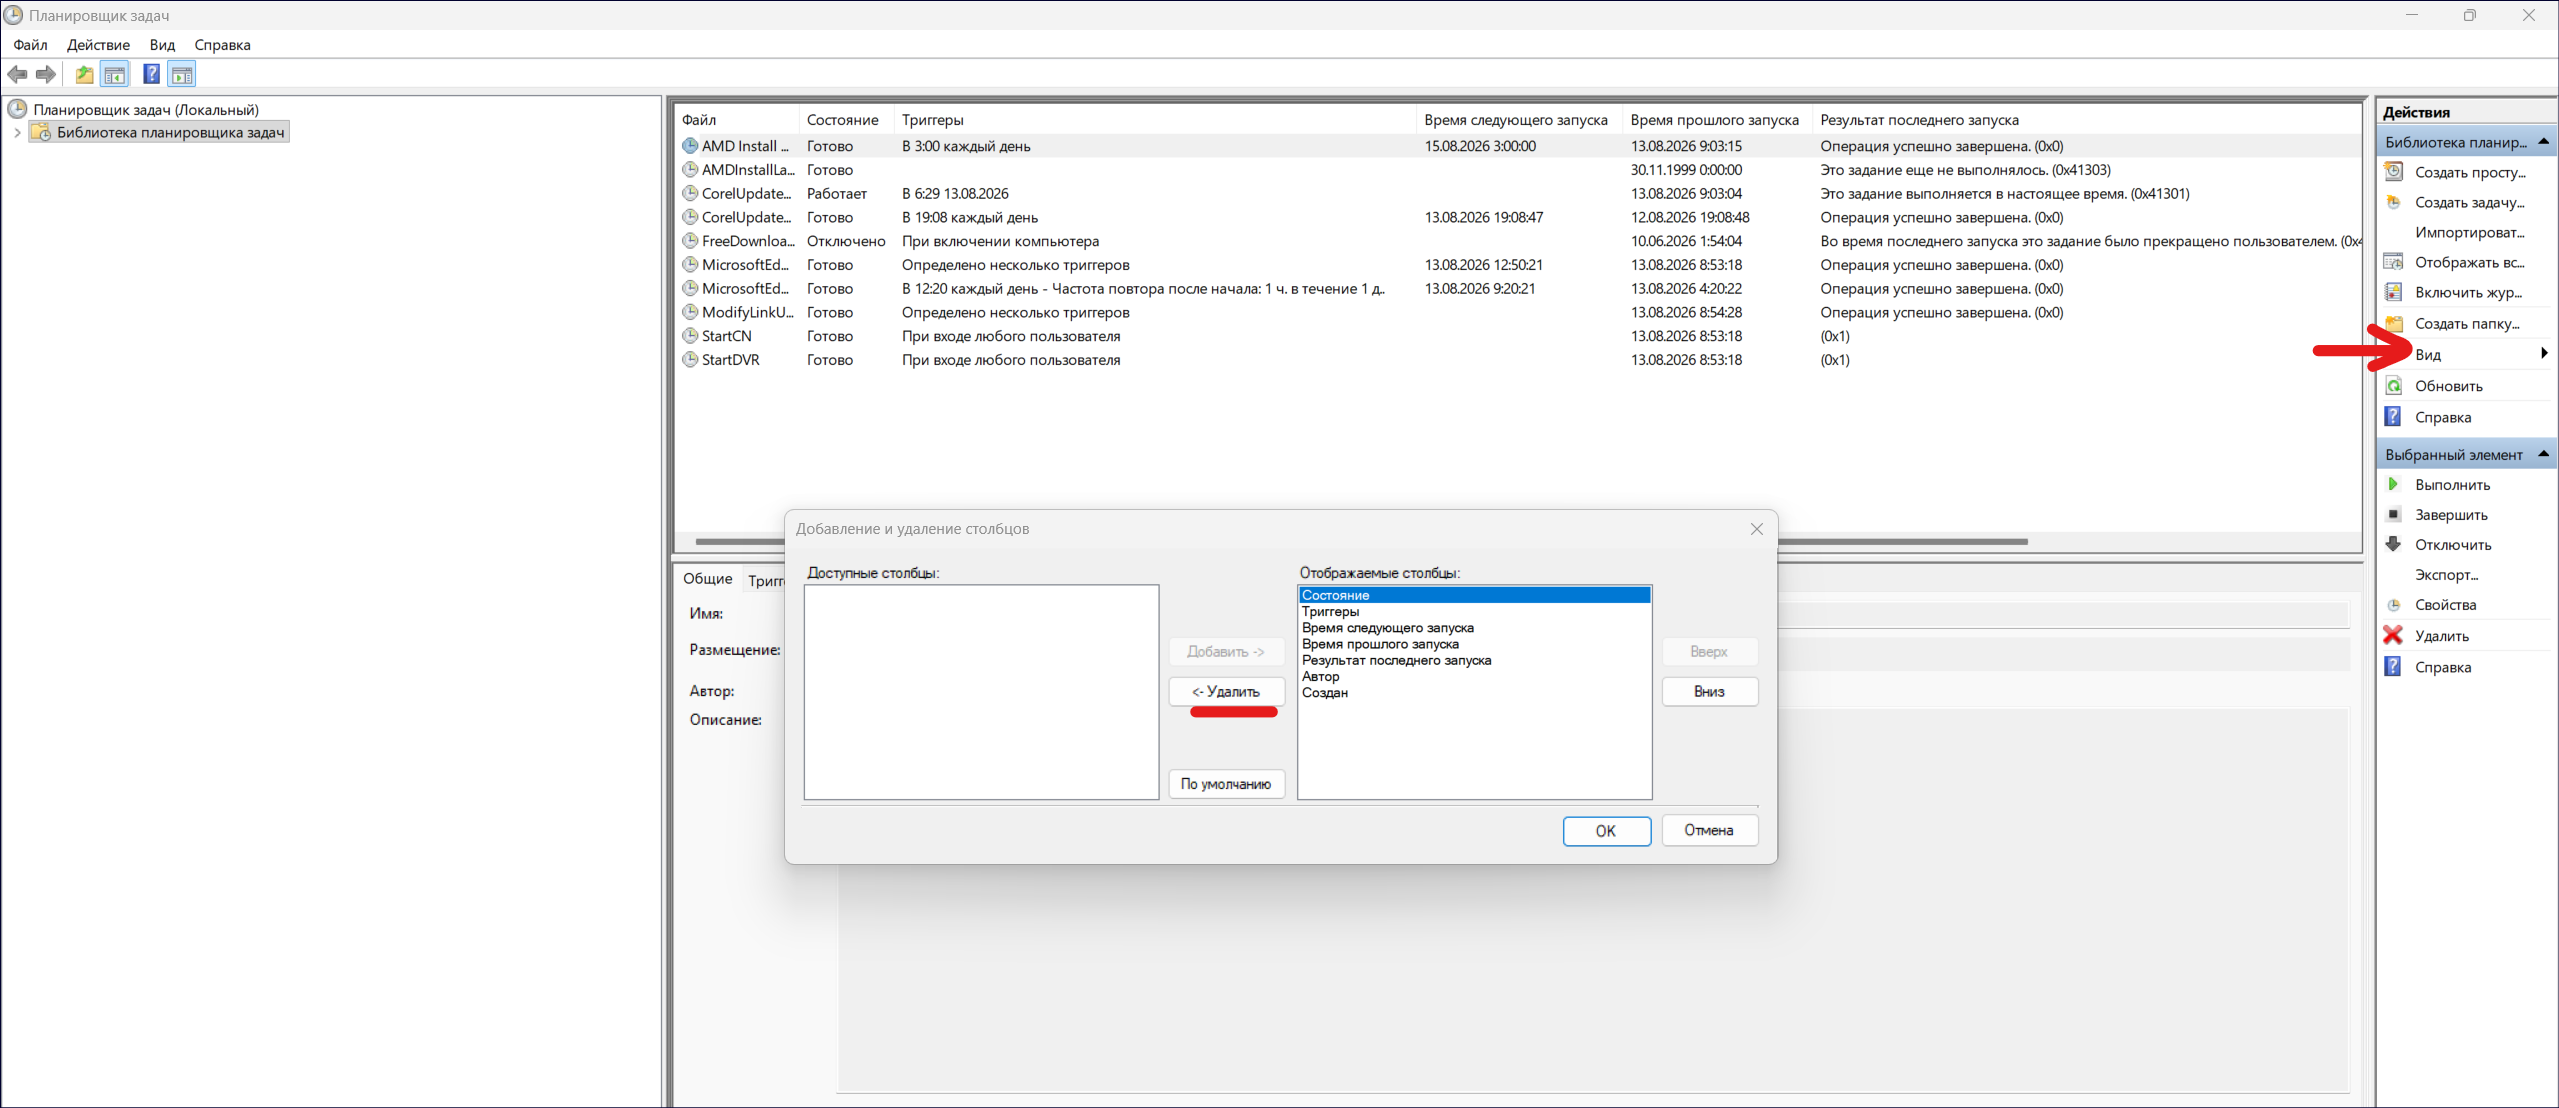This screenshot has width=2559, height=1108.
Task: Confirm the dialog with OK
Action: point(1606,831)
